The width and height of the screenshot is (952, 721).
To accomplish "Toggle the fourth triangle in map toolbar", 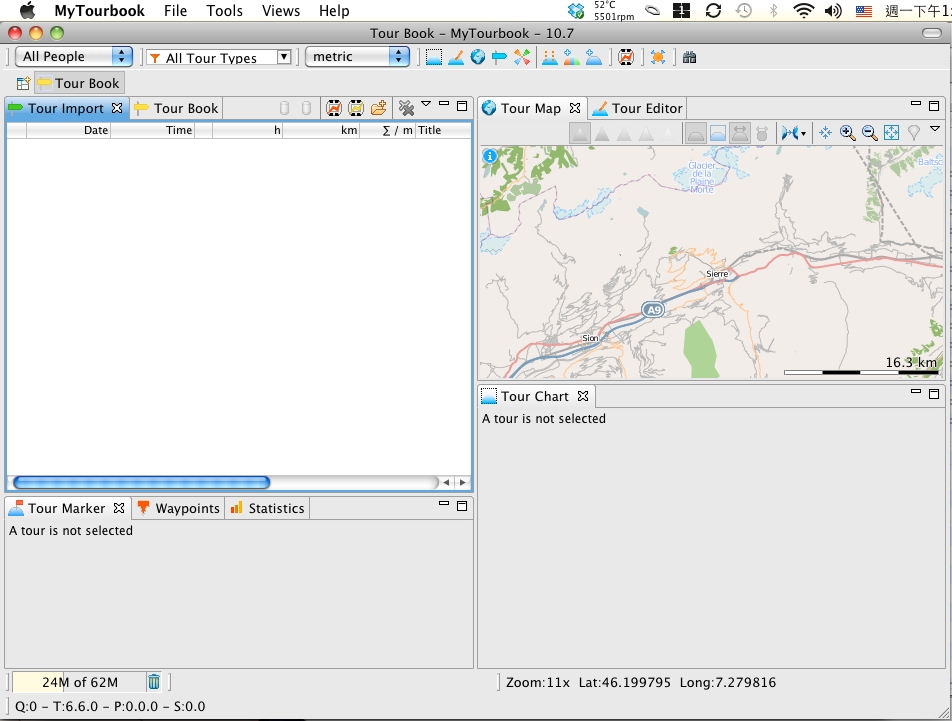I will click(x=646, y=133).
